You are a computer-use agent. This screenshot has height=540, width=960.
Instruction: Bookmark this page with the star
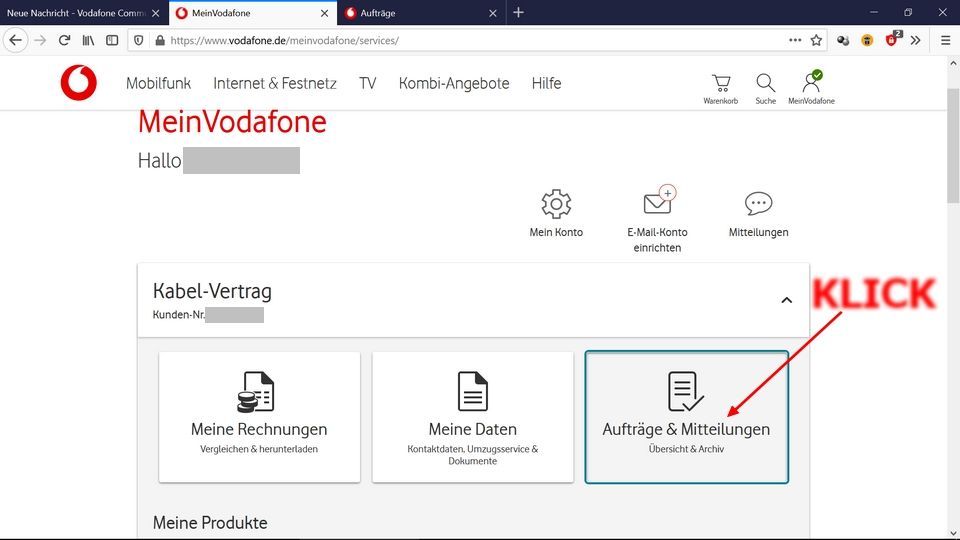[x=816, y=40]
